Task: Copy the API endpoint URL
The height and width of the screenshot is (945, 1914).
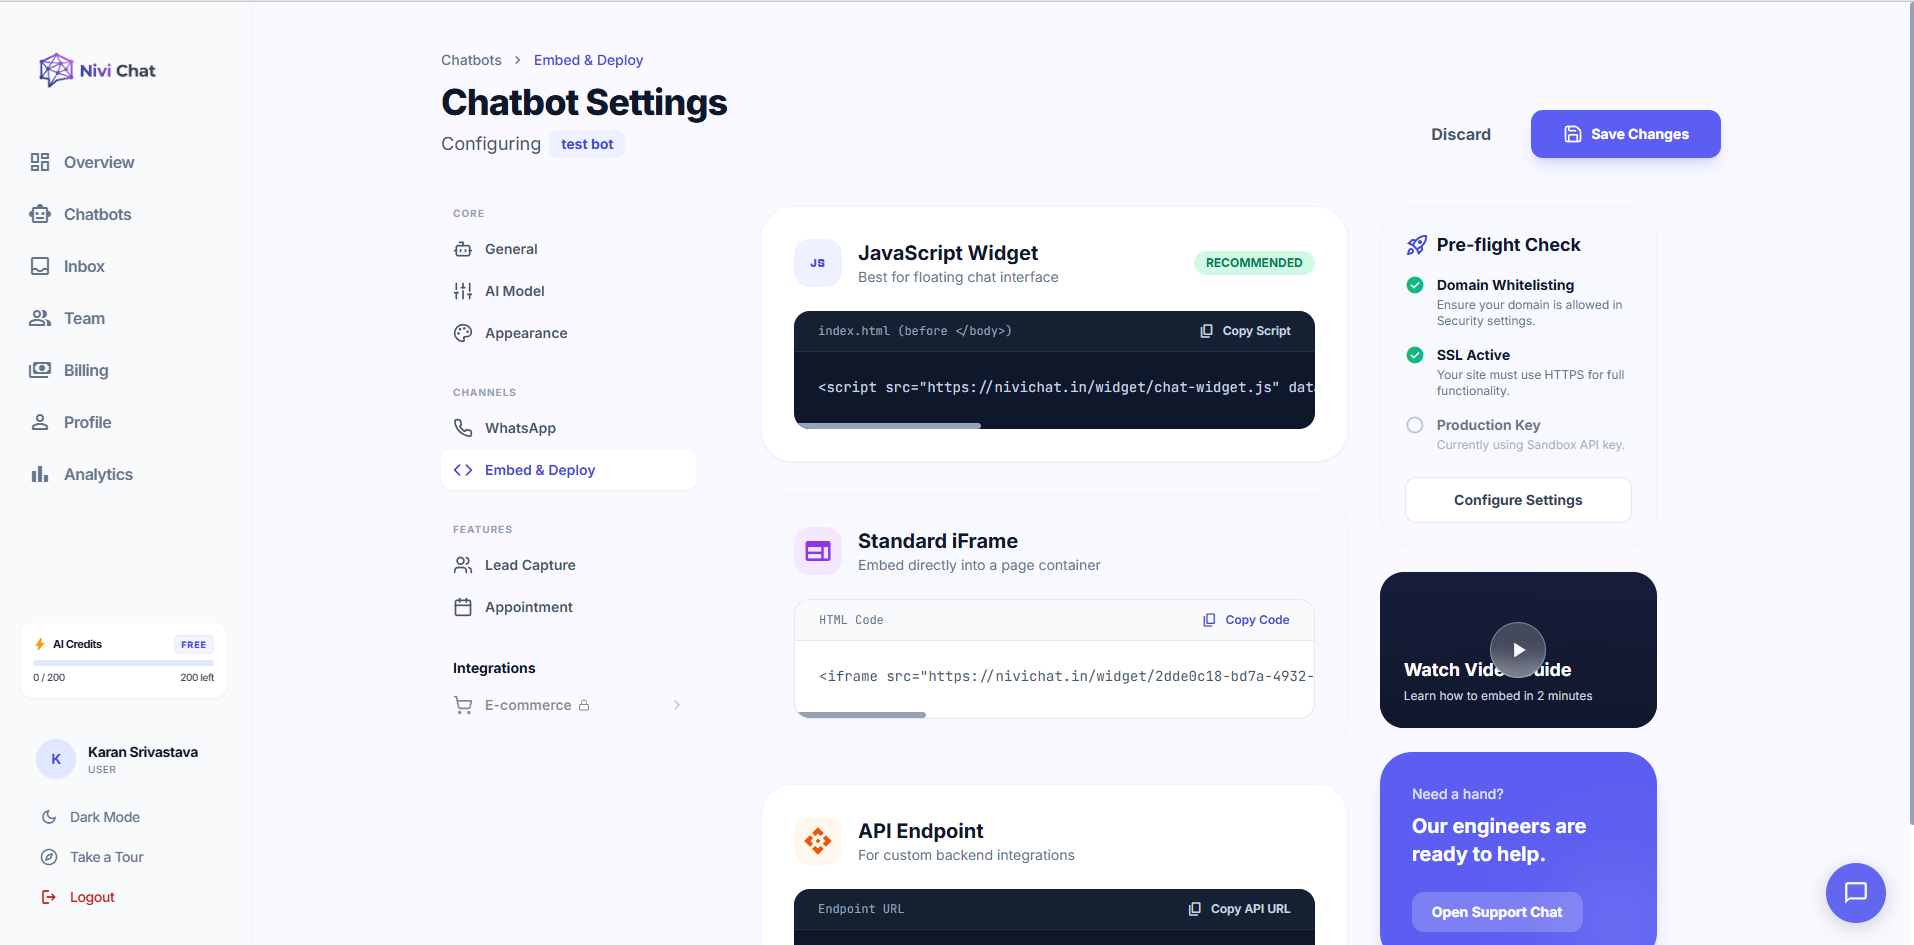Action: pyautogui.click(x=1239, y=909)
